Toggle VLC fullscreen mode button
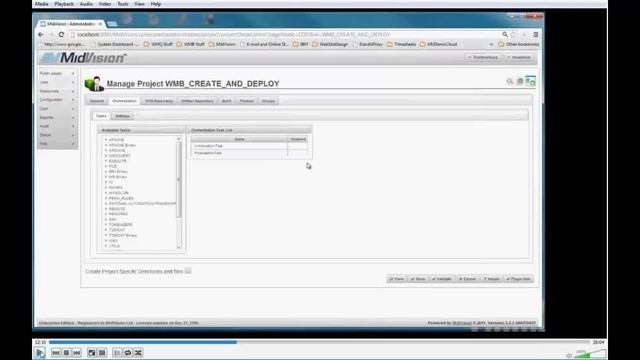The image size is (640, 360). [92, 353]
